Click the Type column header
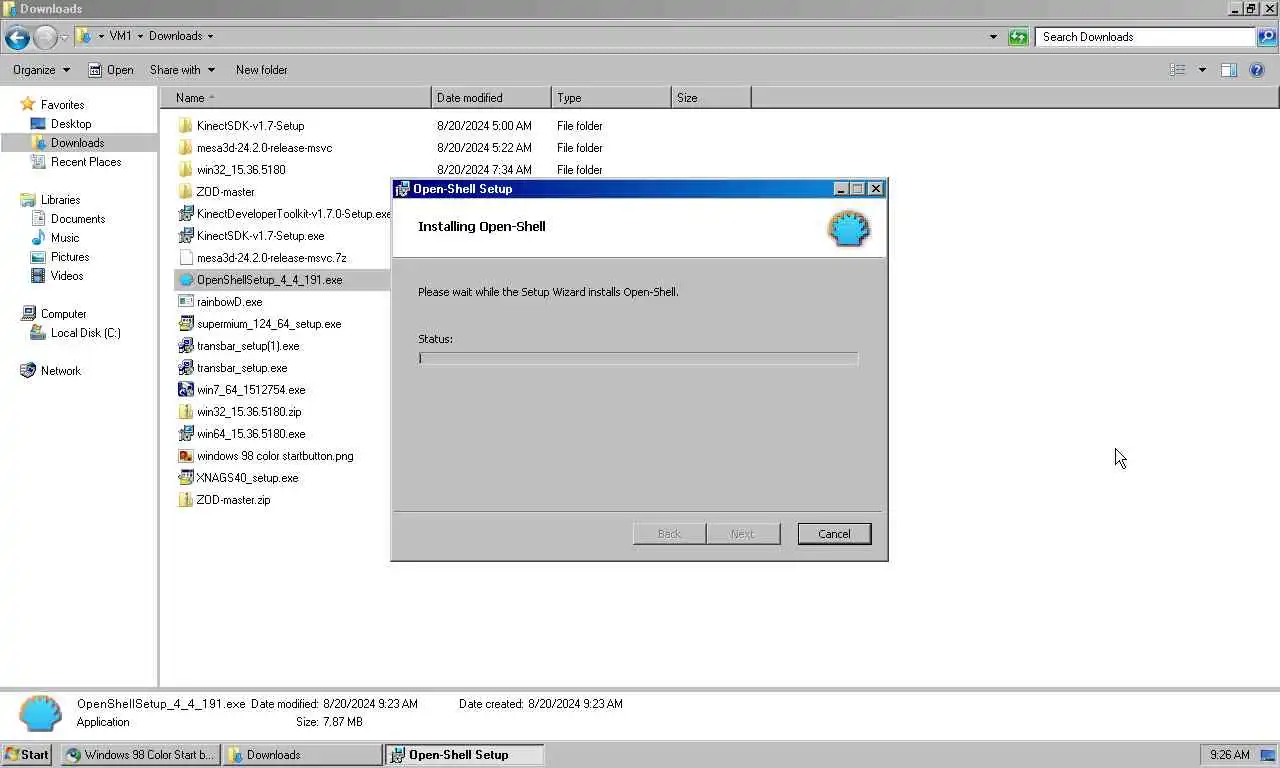 click(x=611, y=98)
